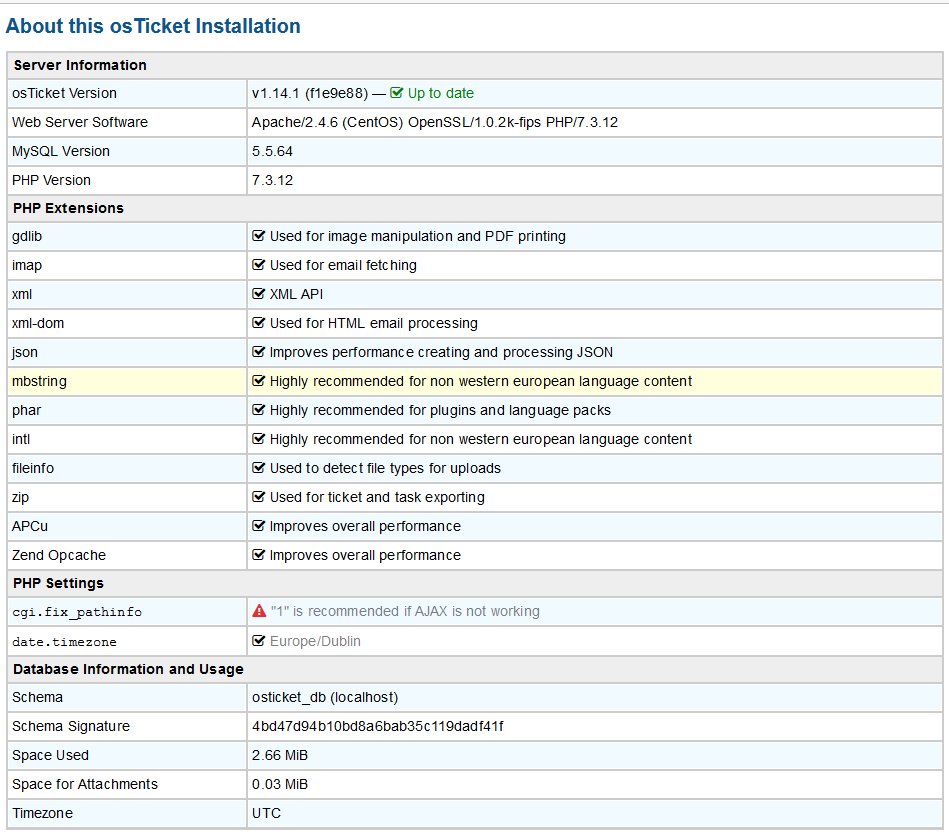Click "Used to detect file types for uploads"
The image size is (949, 839).
pos(386,469)
